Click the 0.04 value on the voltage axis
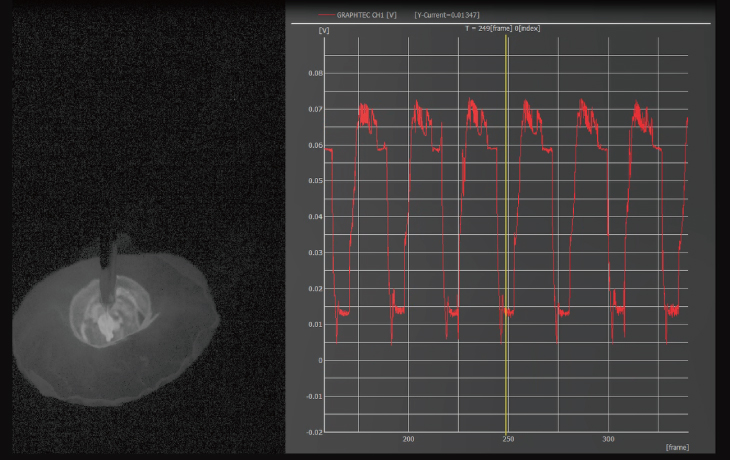 coord(316,217)
